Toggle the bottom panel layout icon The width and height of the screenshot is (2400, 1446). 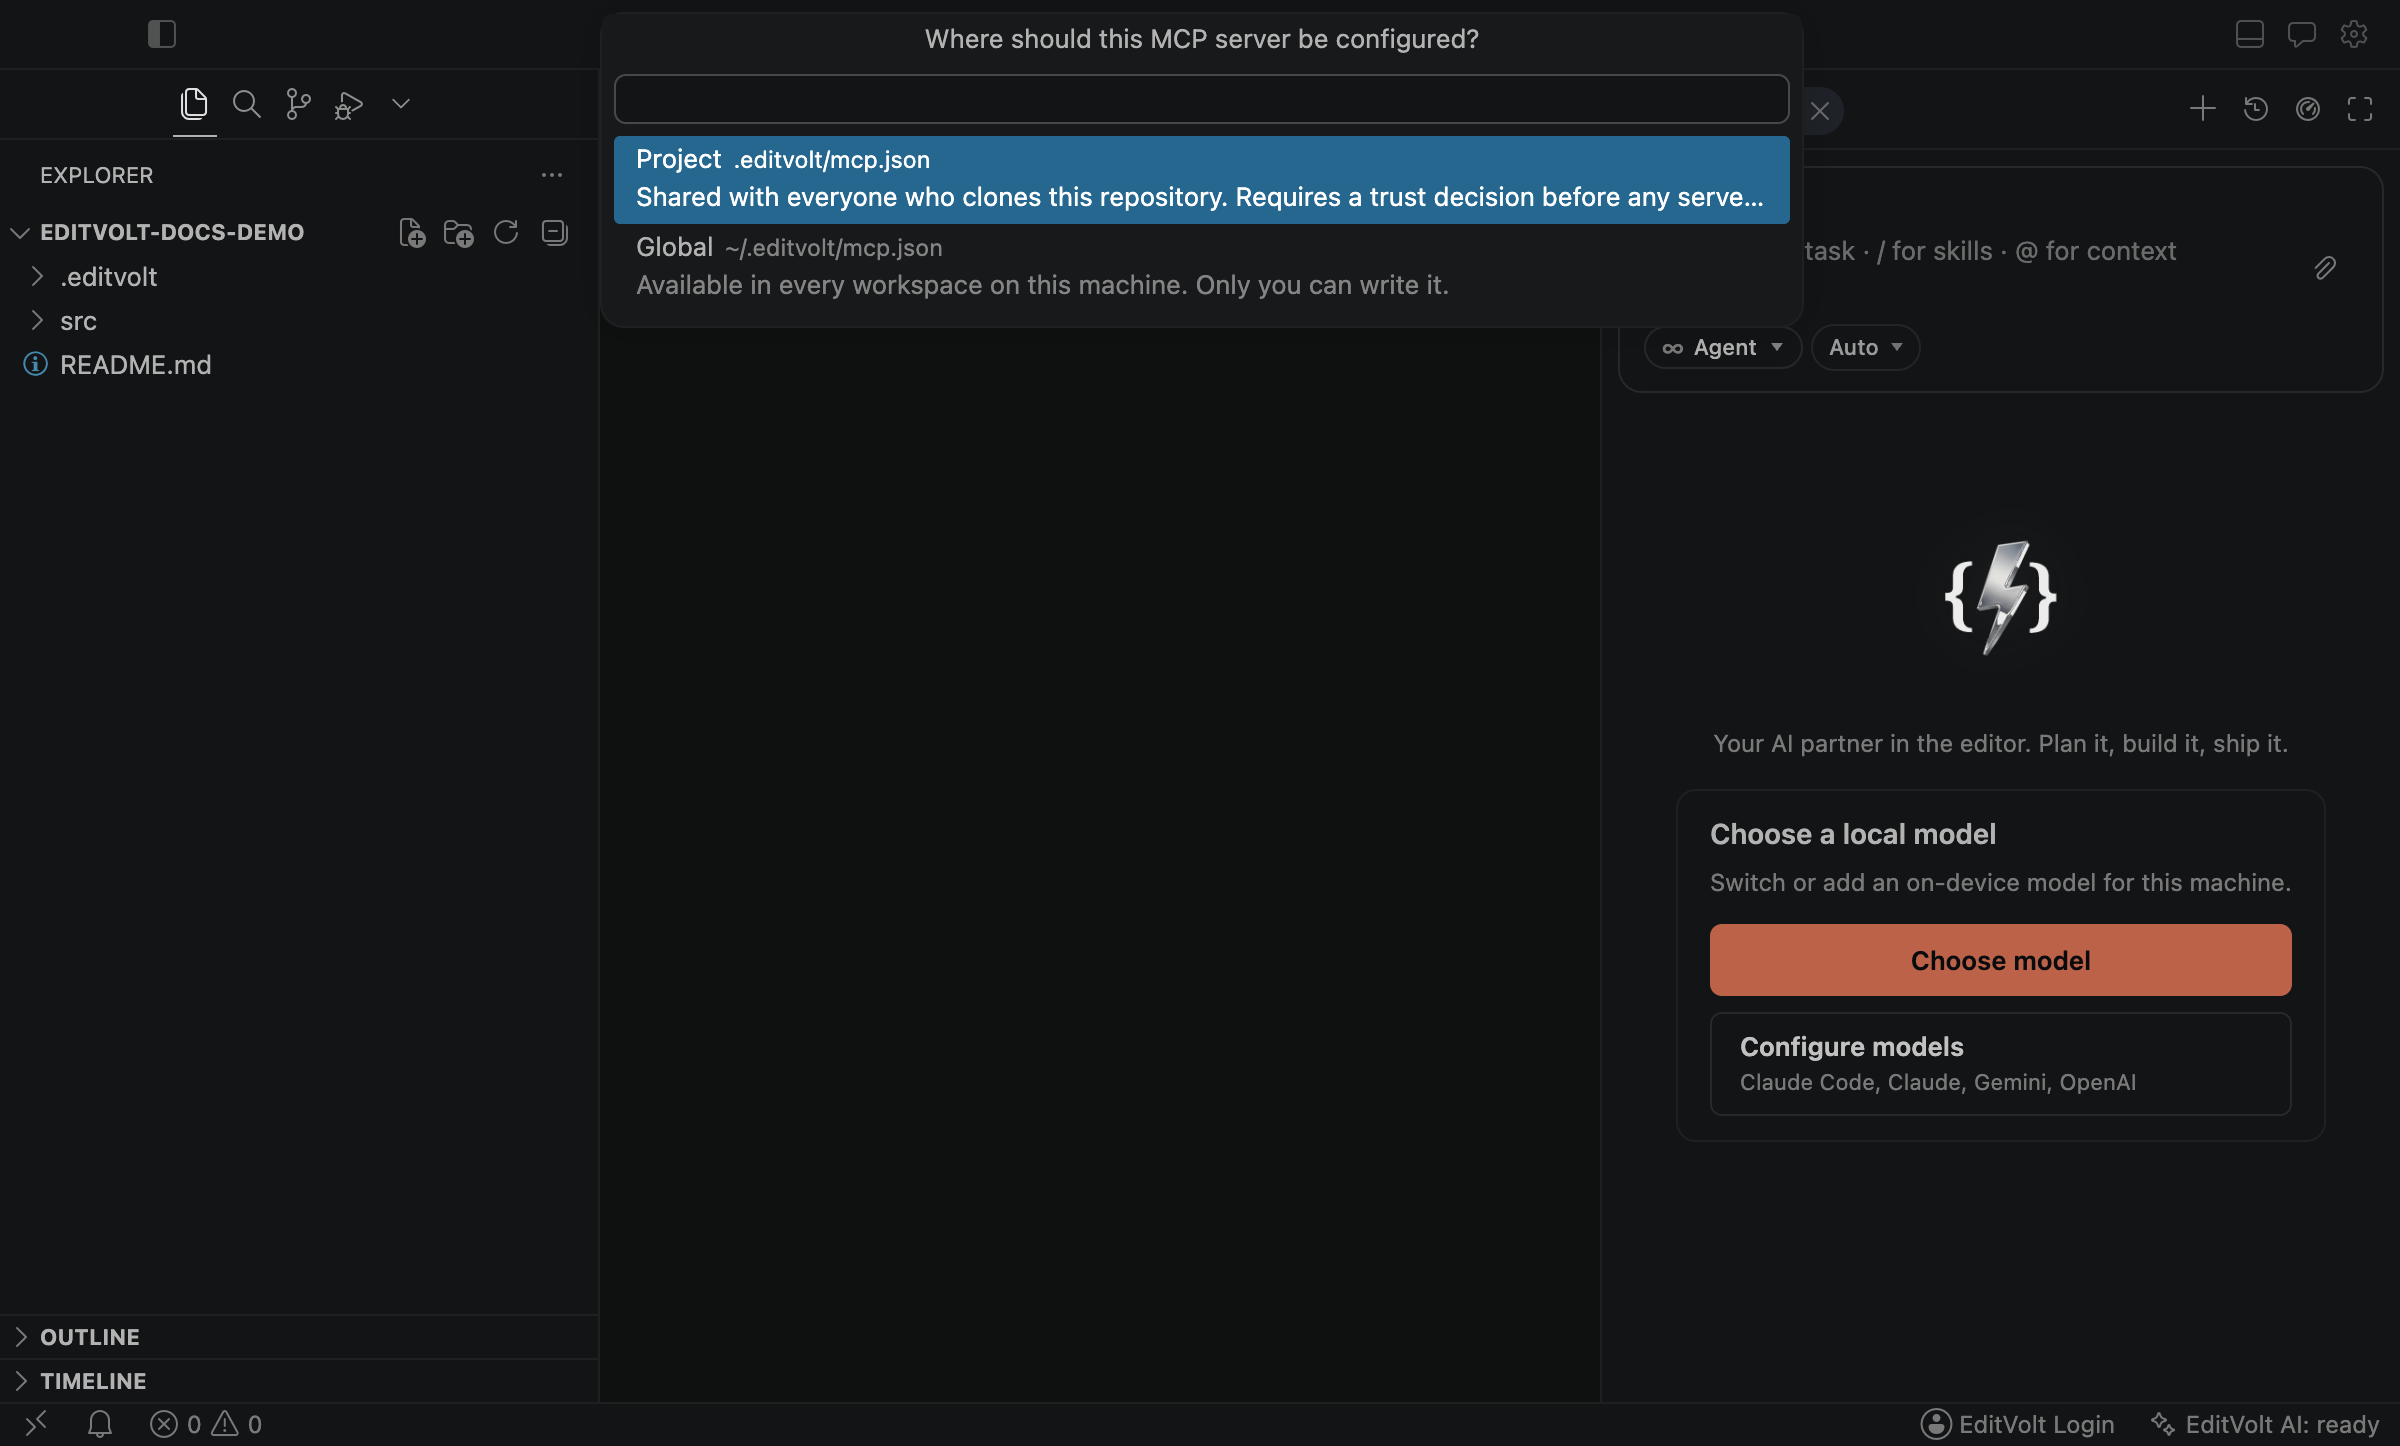2250,34
